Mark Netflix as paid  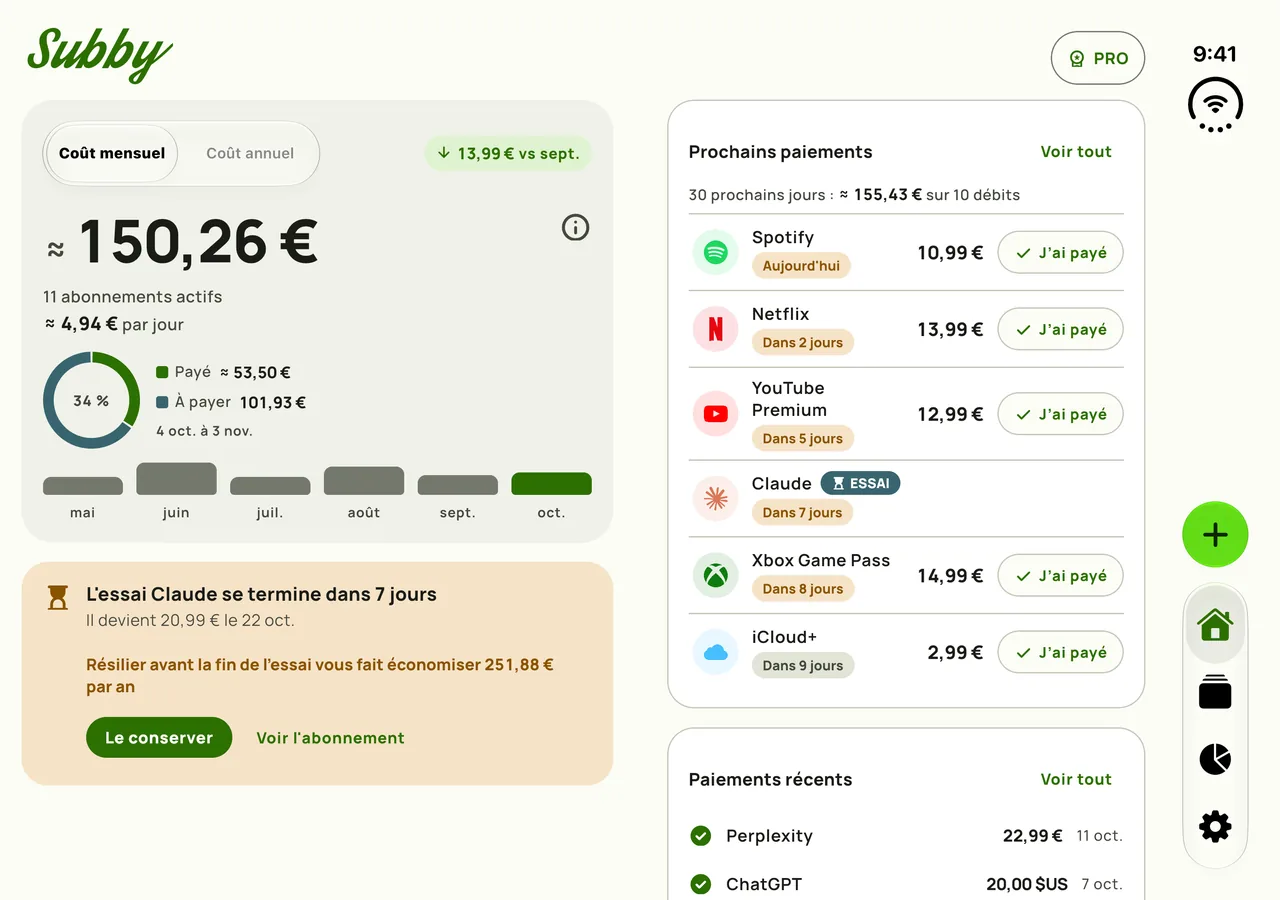tap(1060, 329)
